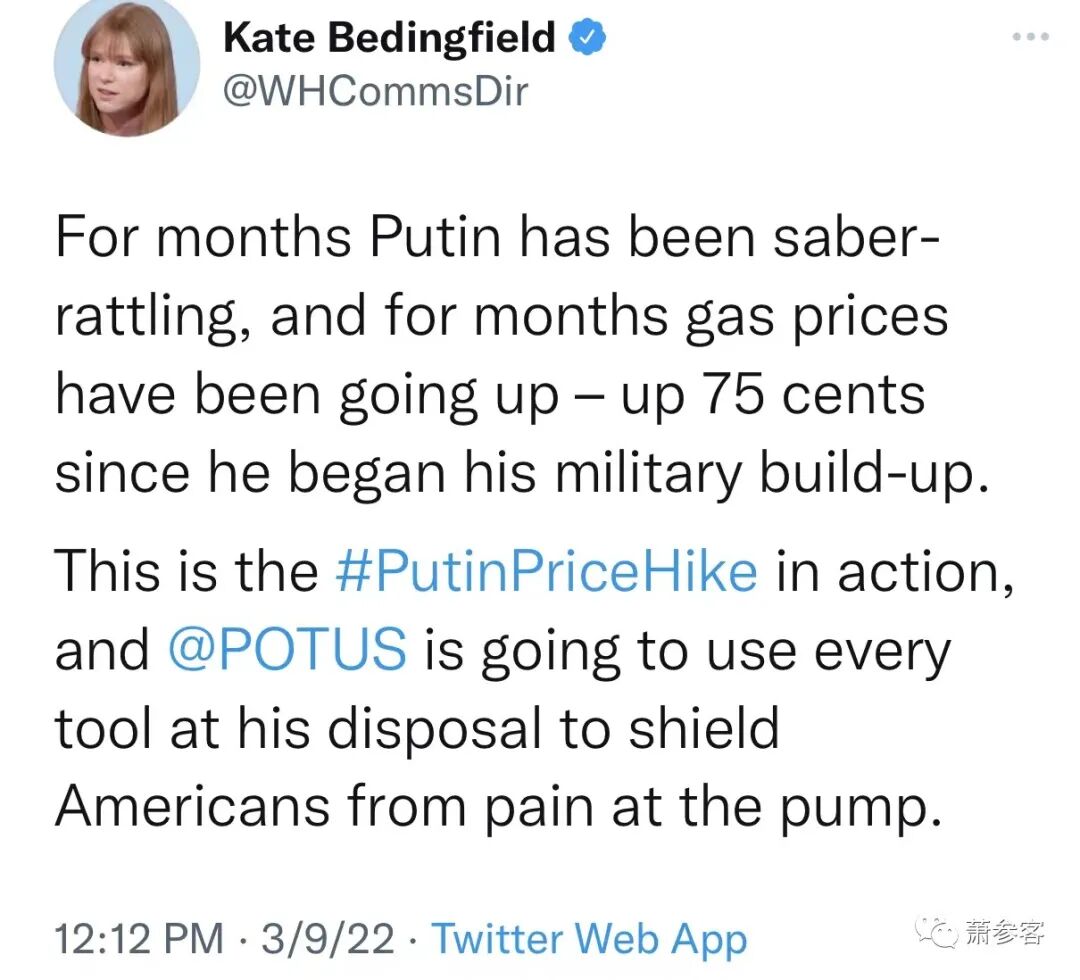Image resolution: width=1080 pixels, height=980 pixels.
Task: Click the Kate Bedingfield display name
Action: point(389,39)
